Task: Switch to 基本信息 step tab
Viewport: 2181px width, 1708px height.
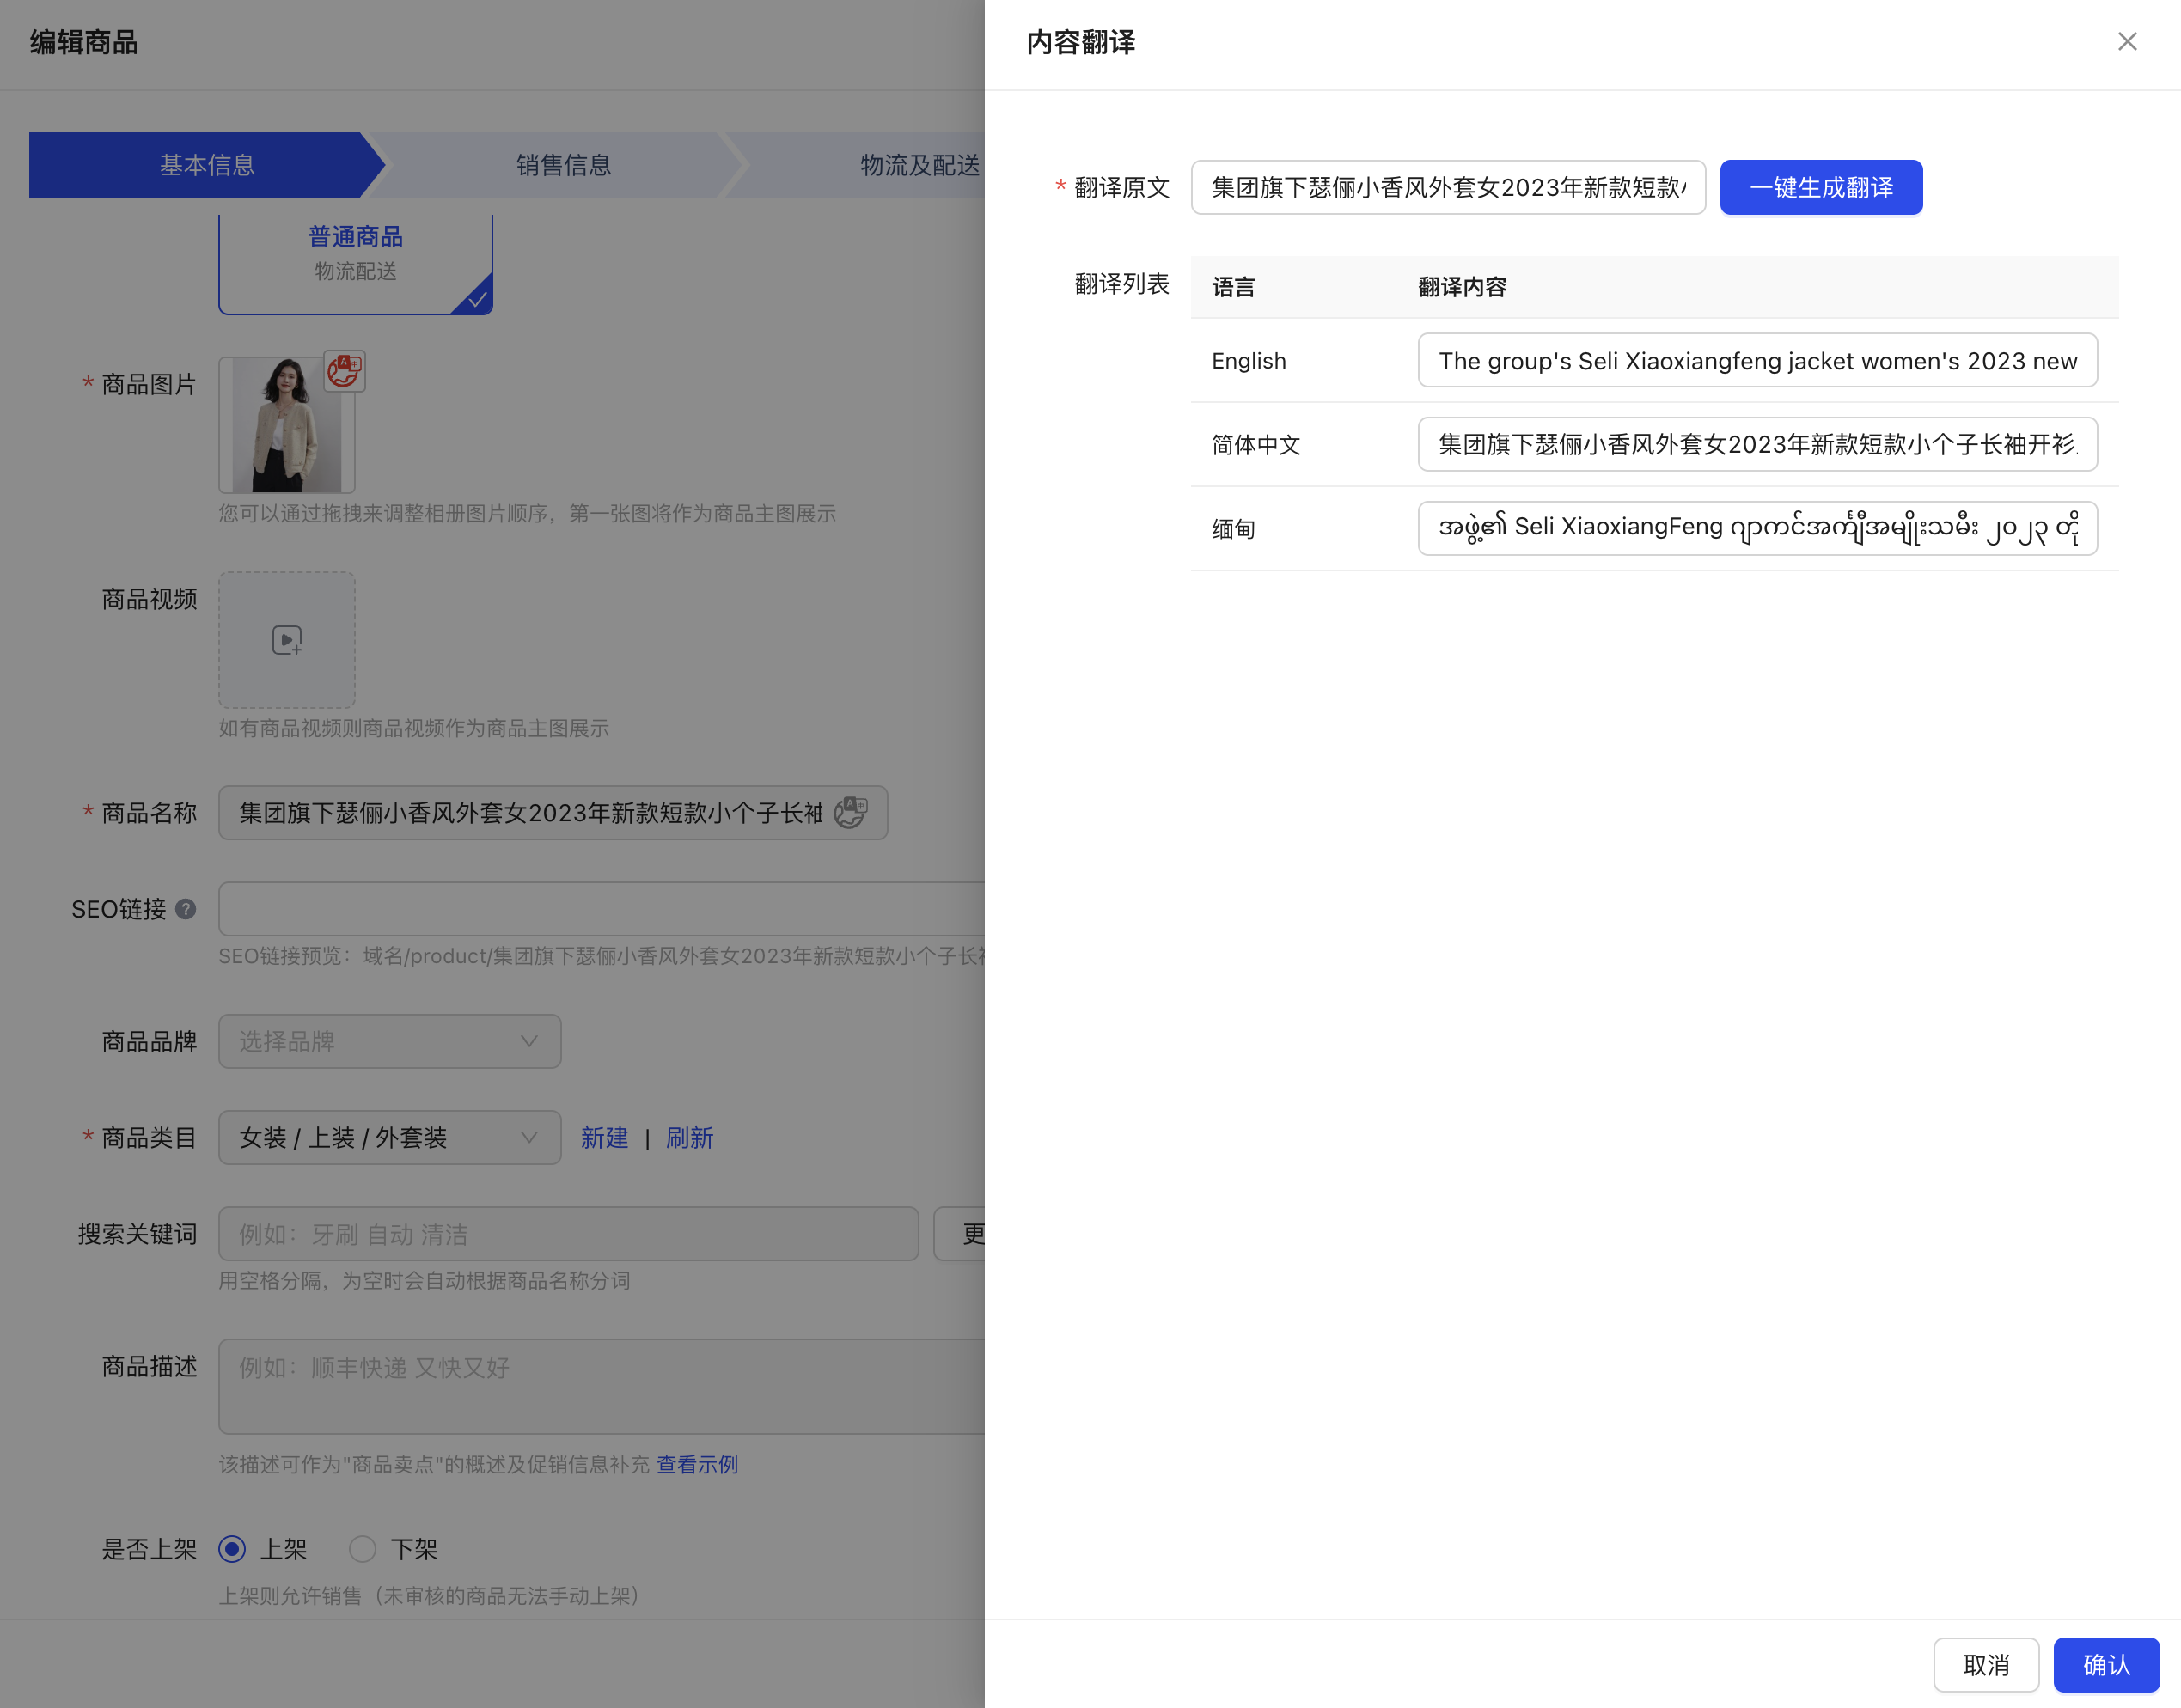Action: (207, 165)
